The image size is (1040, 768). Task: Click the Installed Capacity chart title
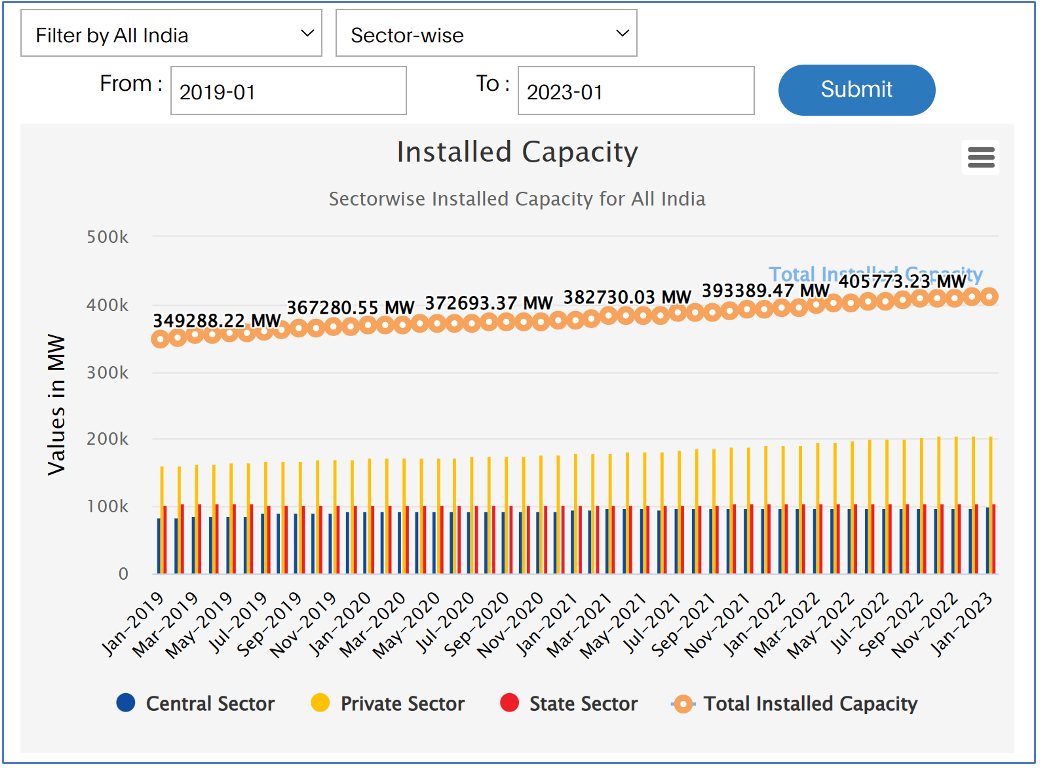tap(517, 152)
